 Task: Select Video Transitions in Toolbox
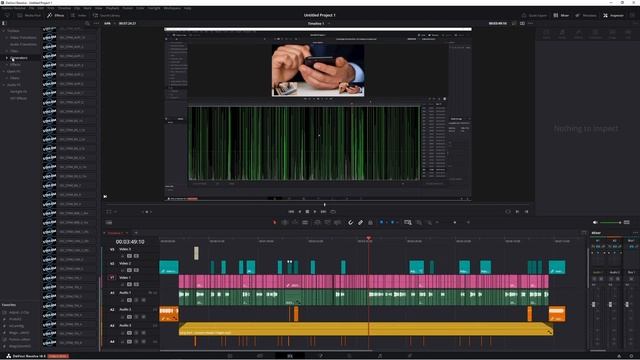click(23, 38)
